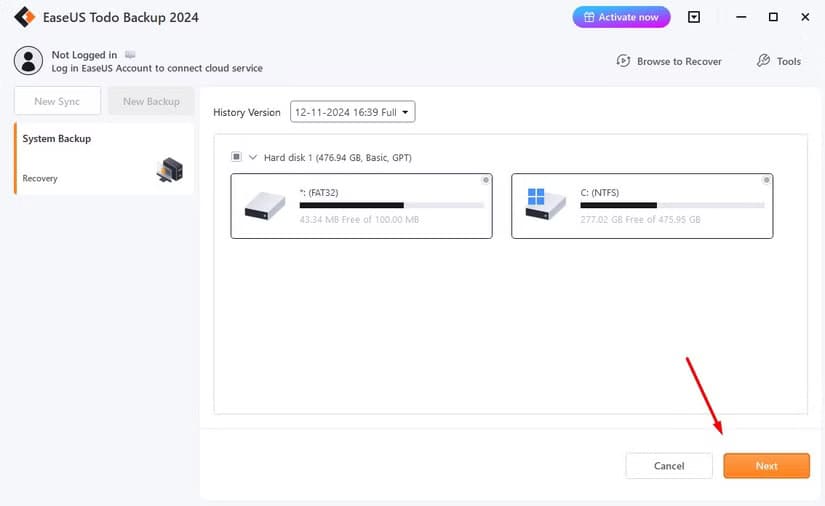
Task: Click the C: NTFS usage bar
Action: click(672, 206)
